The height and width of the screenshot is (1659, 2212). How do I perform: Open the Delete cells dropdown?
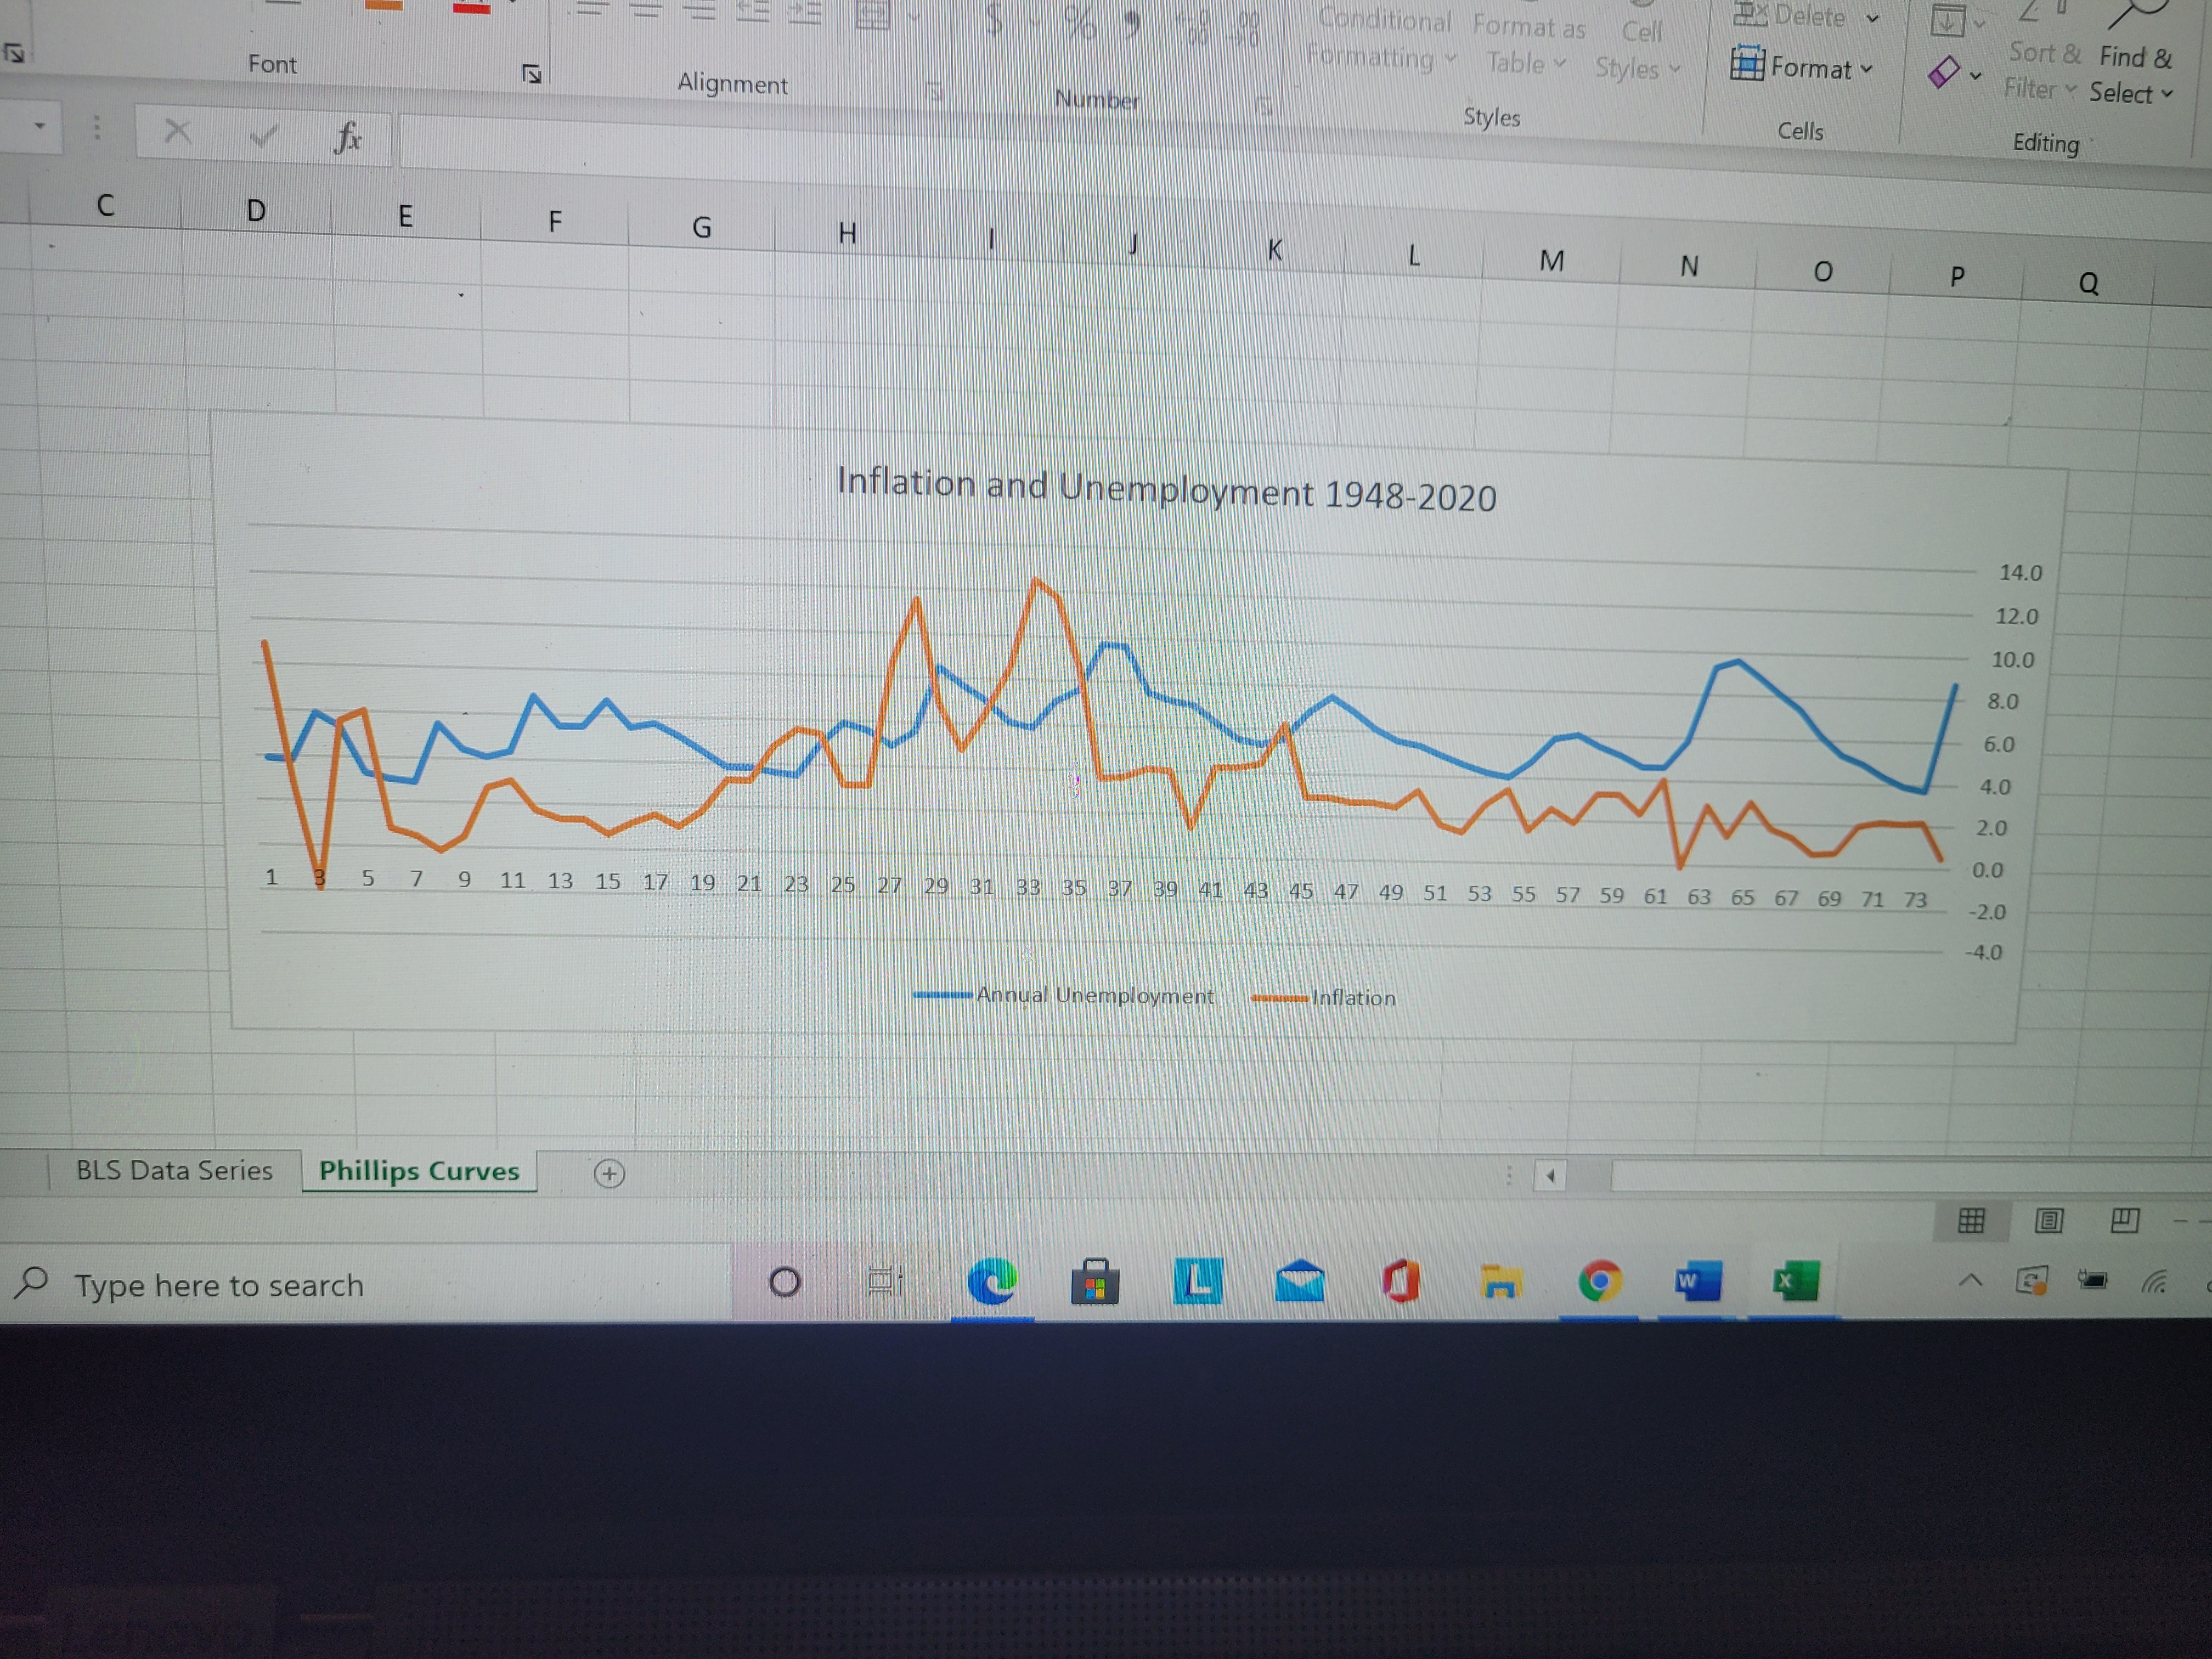point(1873,18)
